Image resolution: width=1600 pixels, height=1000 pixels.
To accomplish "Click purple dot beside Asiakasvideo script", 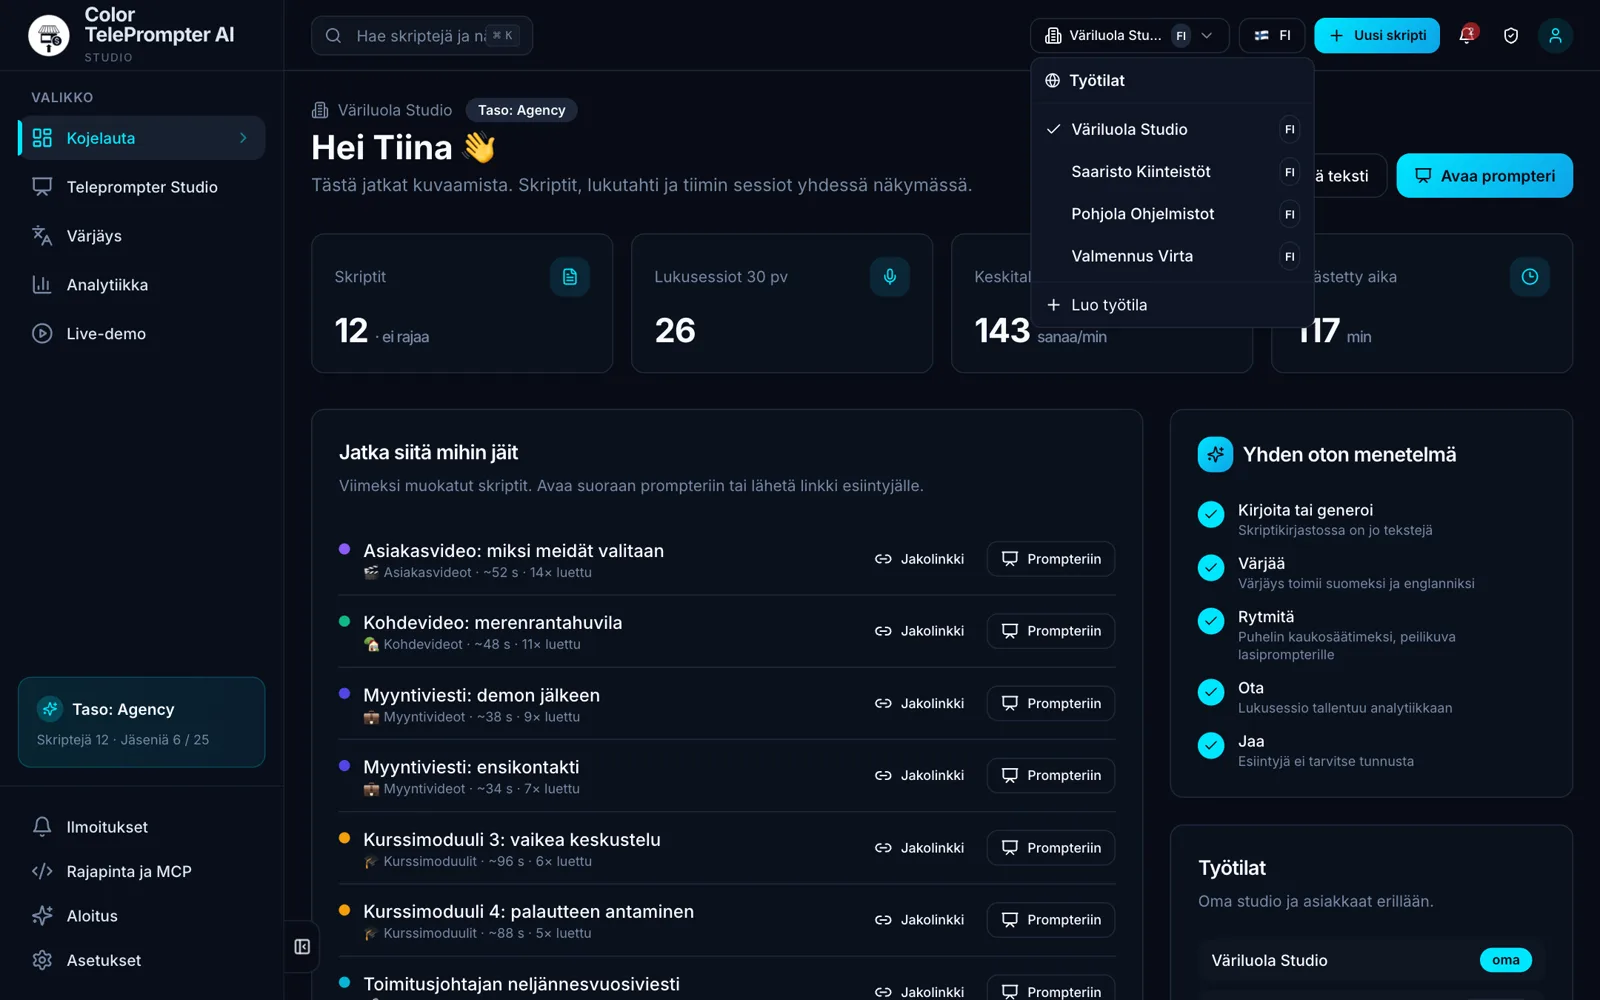I will pos(345,549).
